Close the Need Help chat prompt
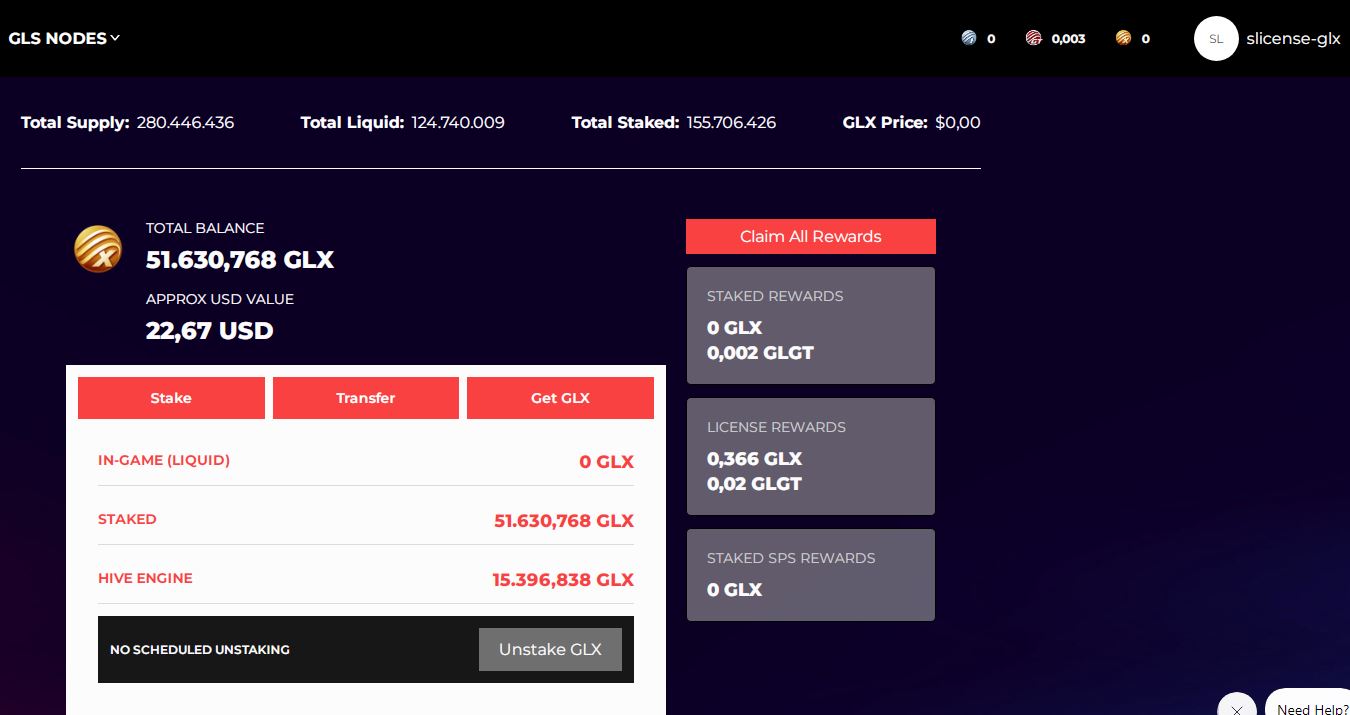Viewport: 1350px width, 715px height. click(x=1237, y=708)
